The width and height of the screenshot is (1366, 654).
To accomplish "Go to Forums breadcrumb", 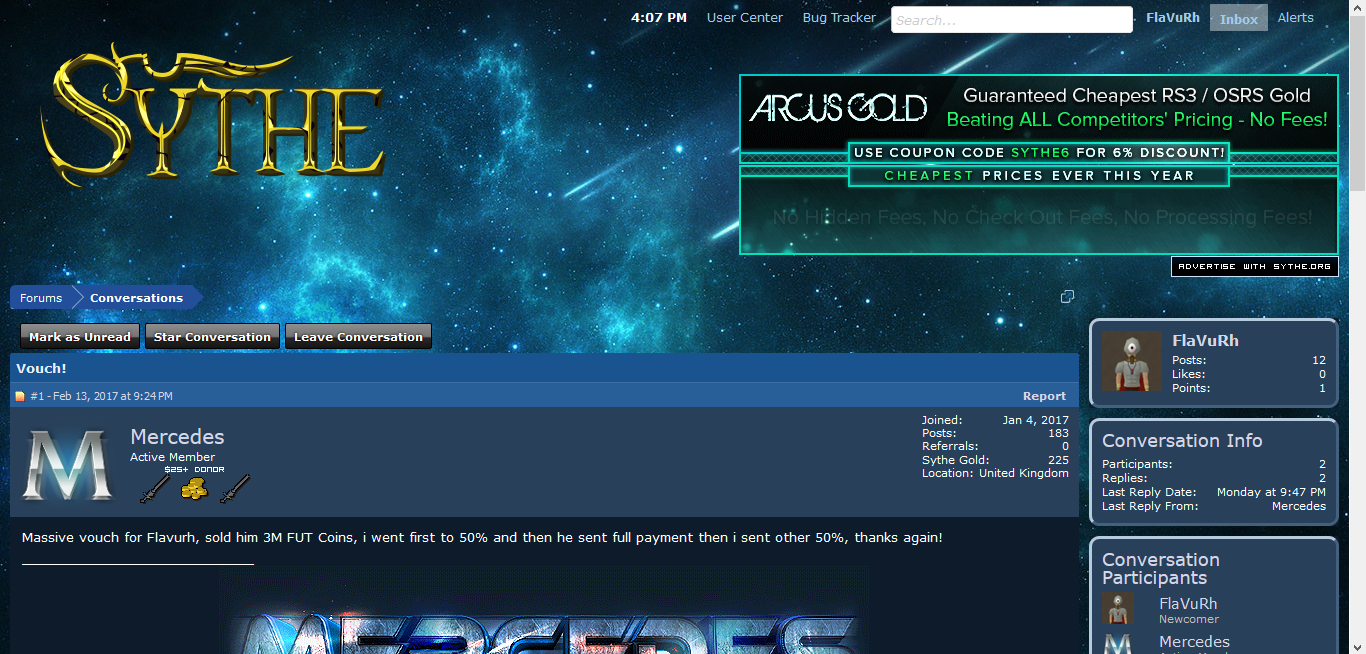I will point(41,298).
